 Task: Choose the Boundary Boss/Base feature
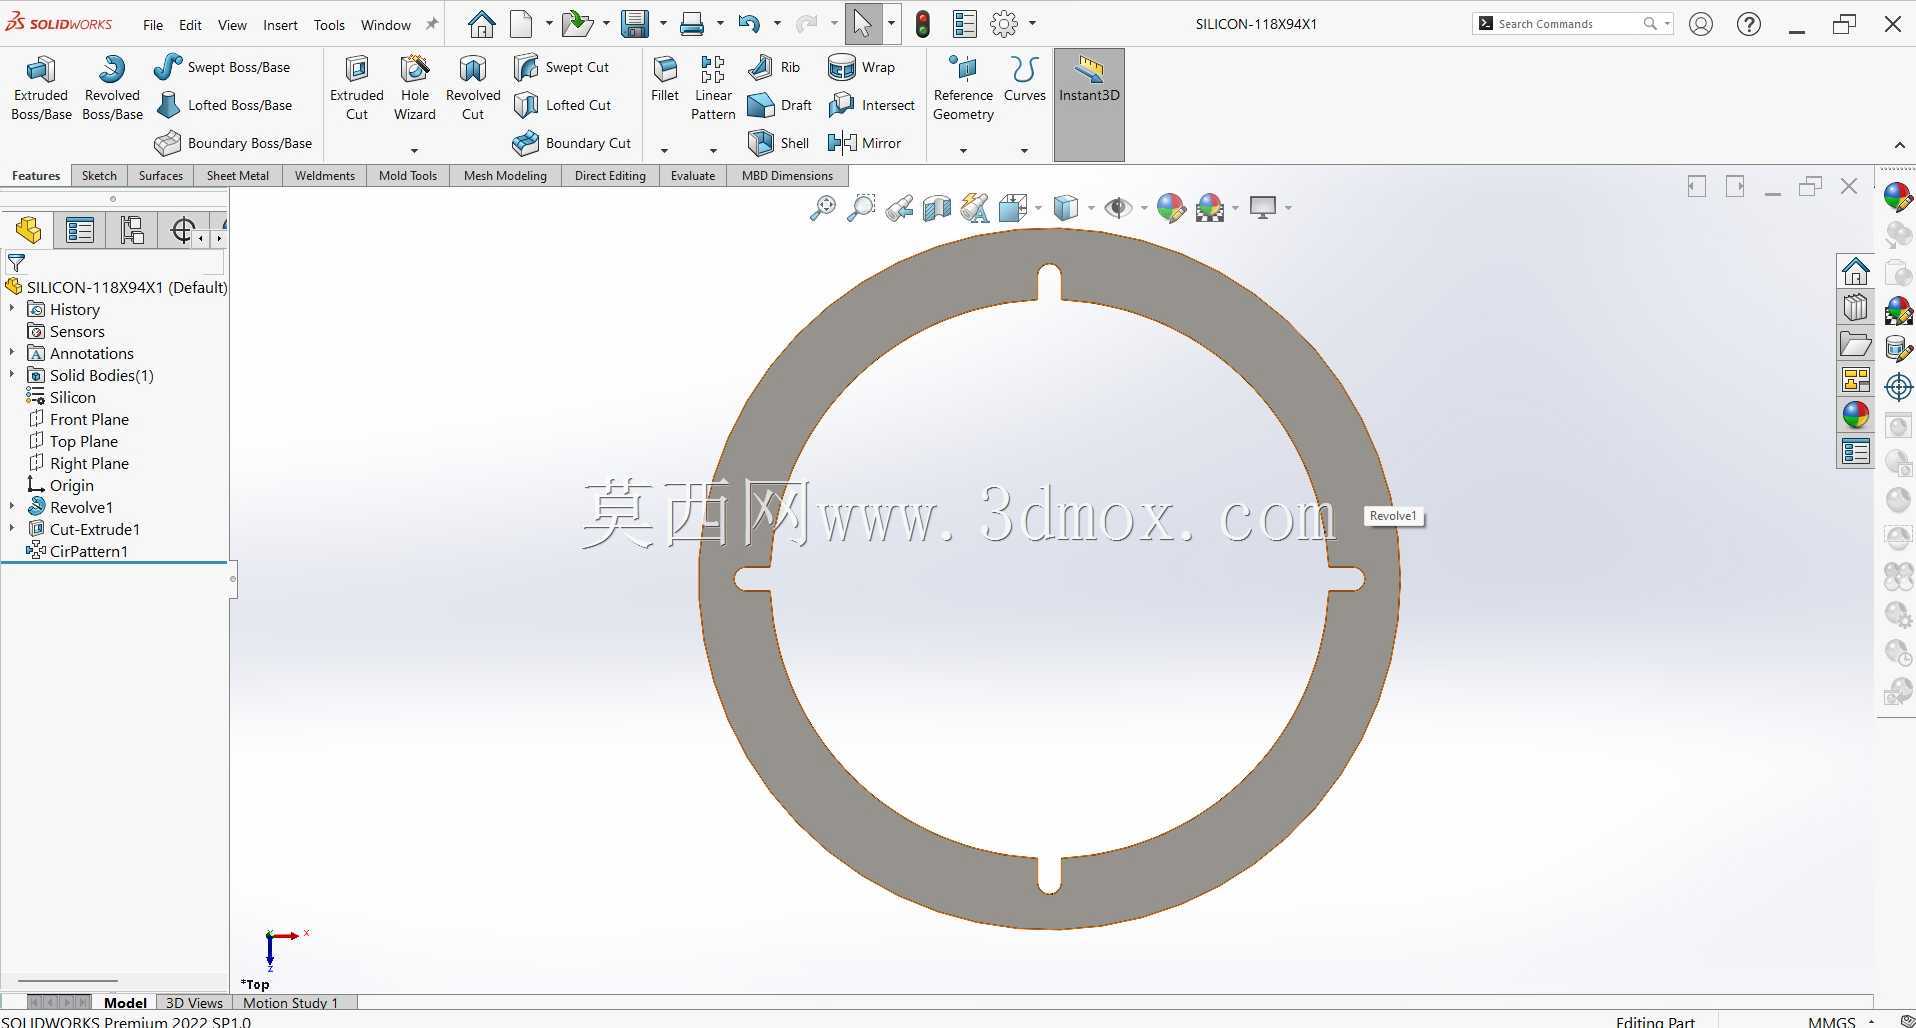(x=233, y=143)
